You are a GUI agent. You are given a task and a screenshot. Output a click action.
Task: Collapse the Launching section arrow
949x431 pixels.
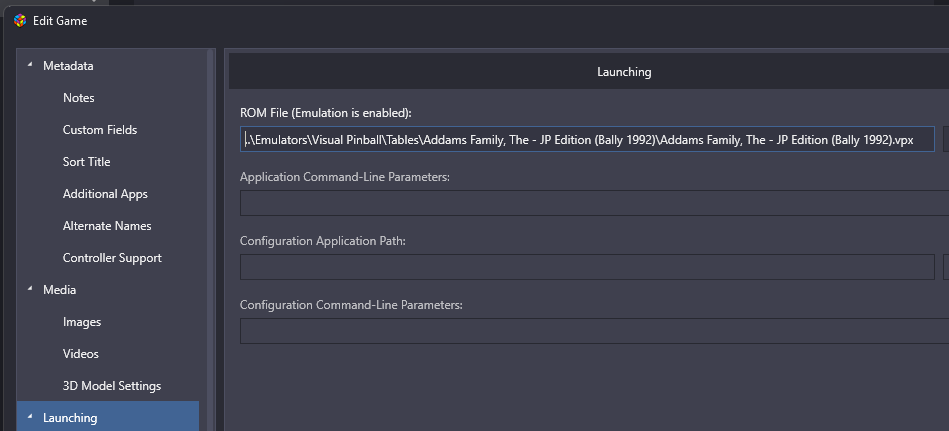[x=30, y=417]
